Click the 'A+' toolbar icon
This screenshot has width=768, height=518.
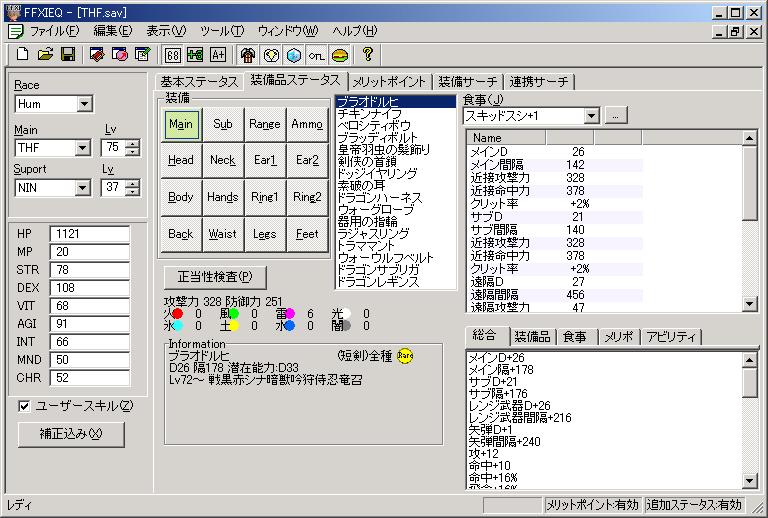(x=218, y=54)
